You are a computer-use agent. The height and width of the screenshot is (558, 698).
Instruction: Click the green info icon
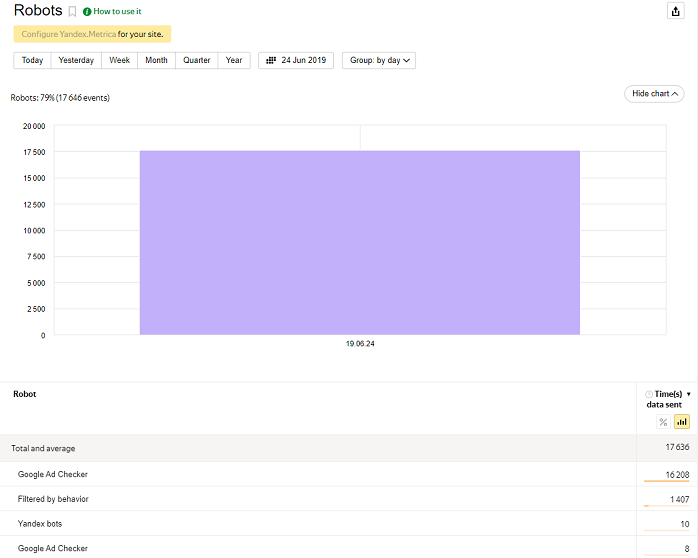coord(87,11)
